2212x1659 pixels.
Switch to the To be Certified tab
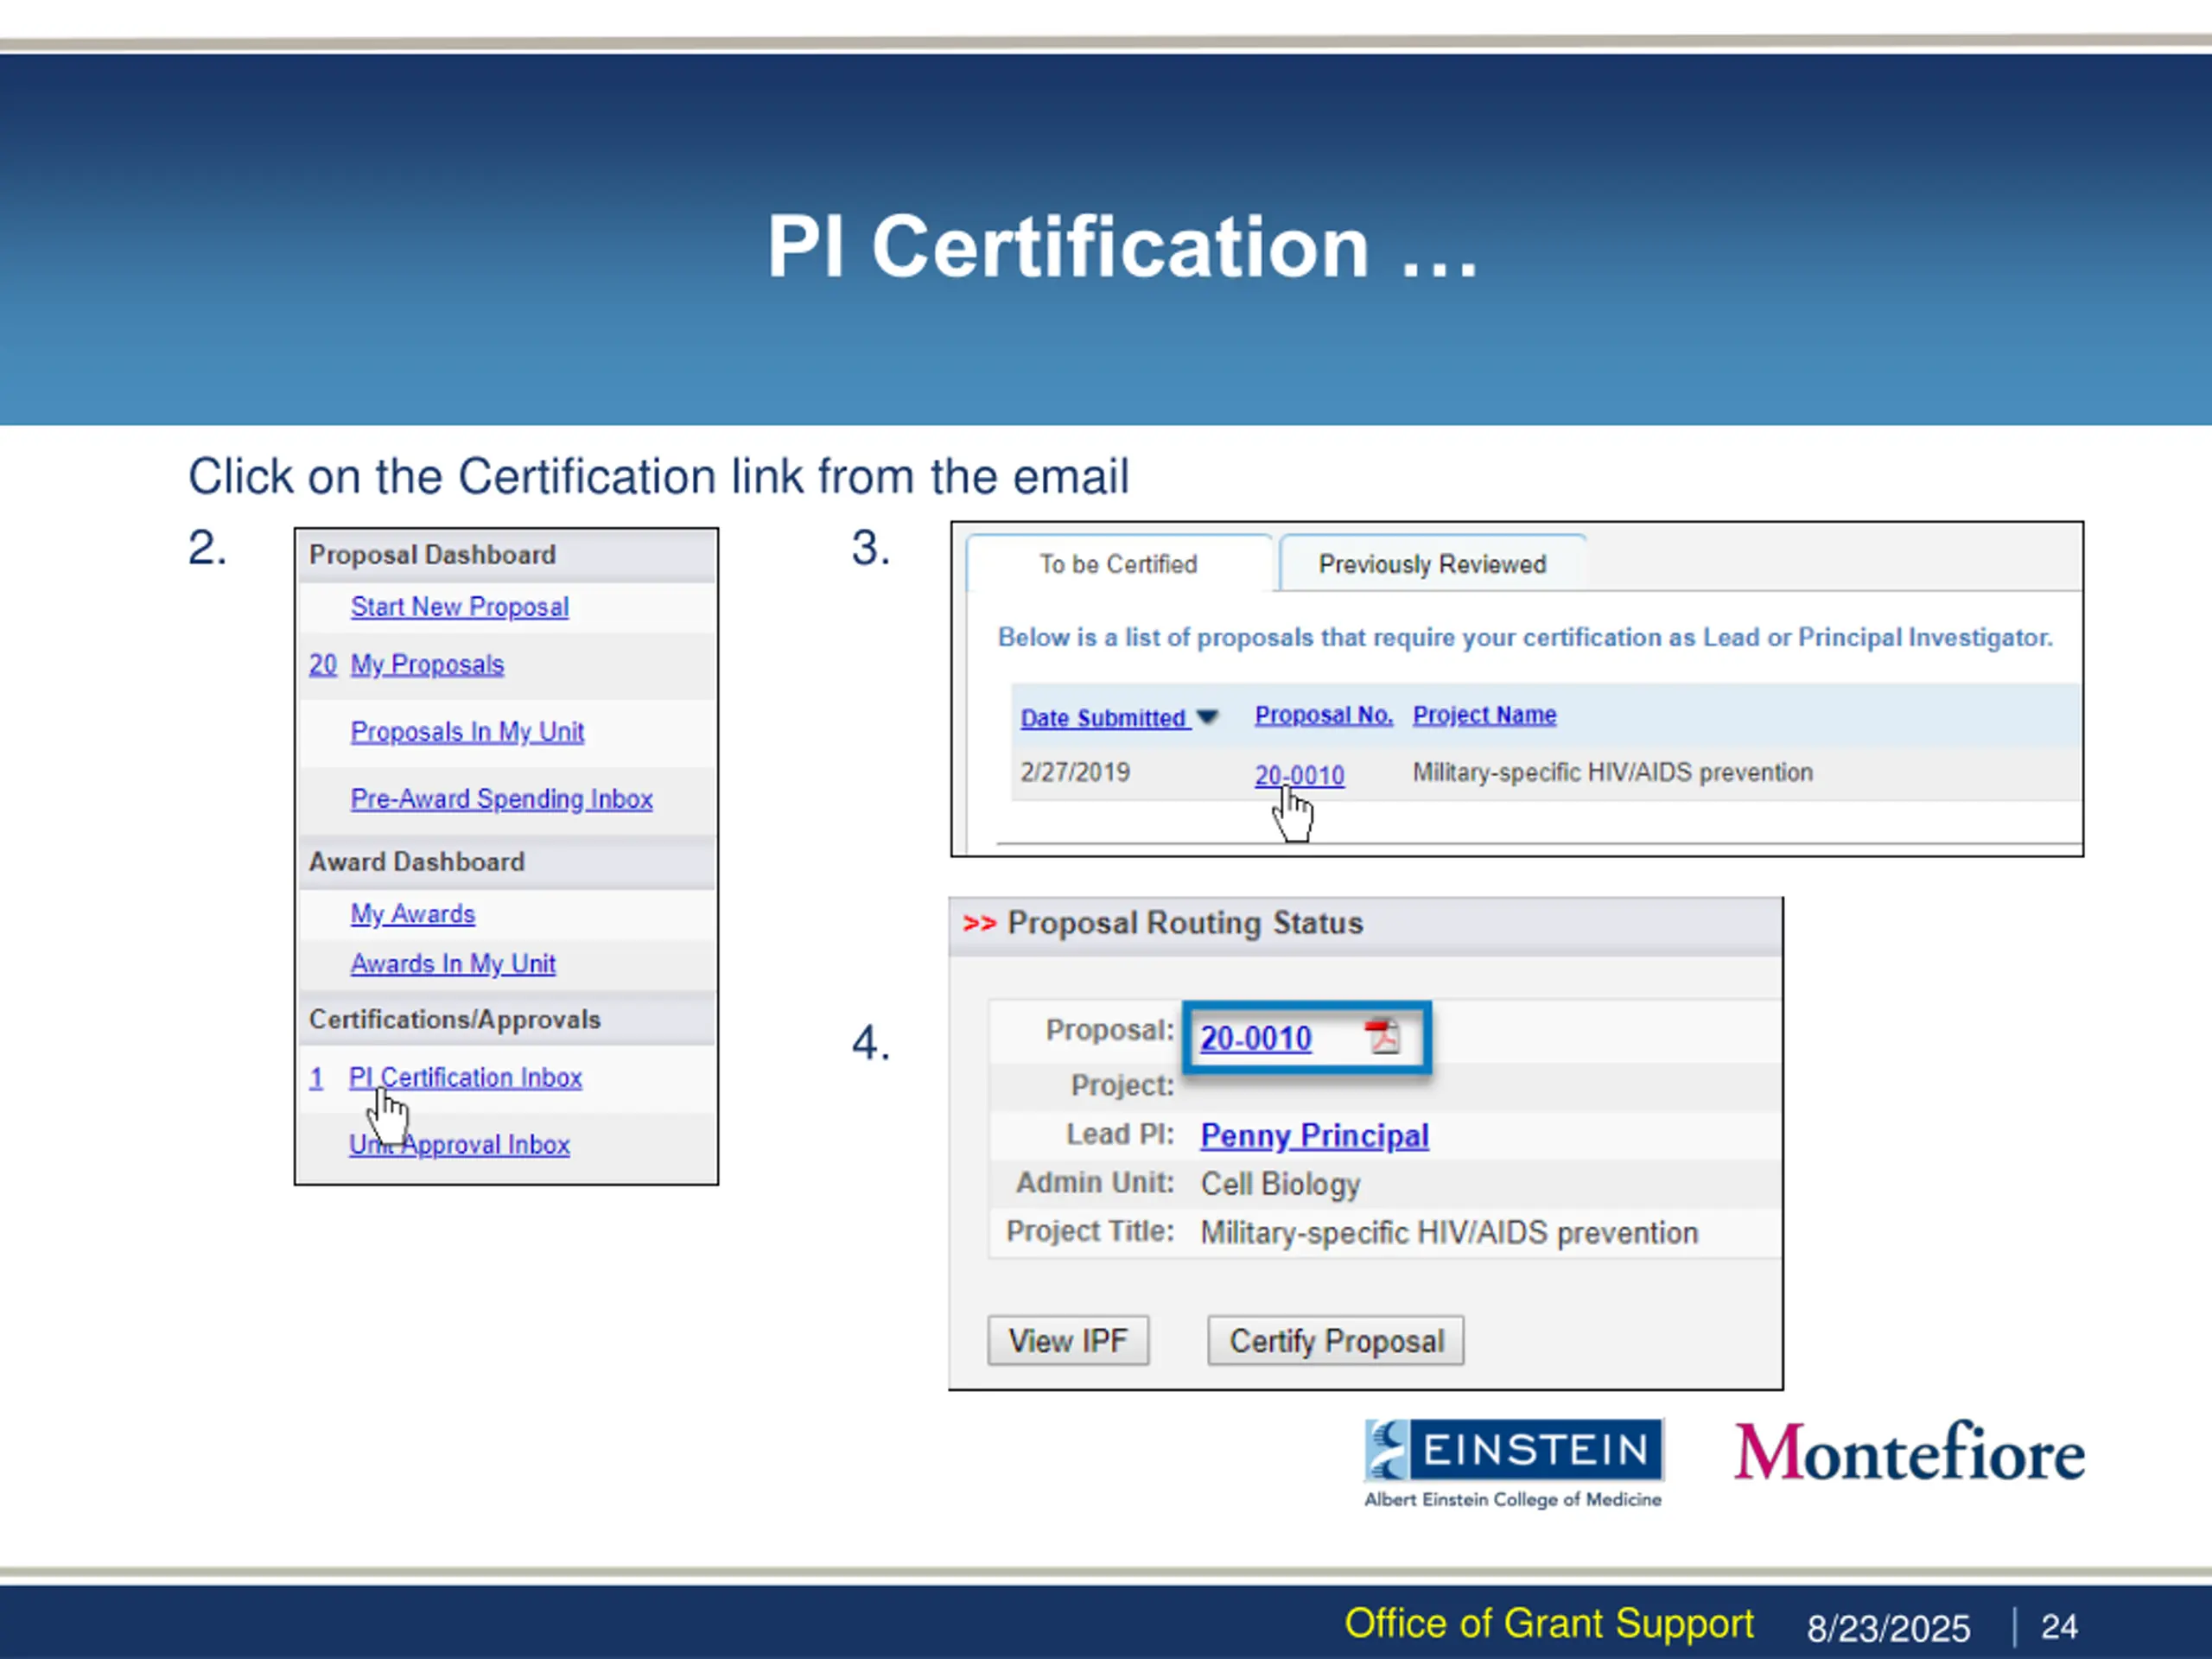click(1118, 564)
